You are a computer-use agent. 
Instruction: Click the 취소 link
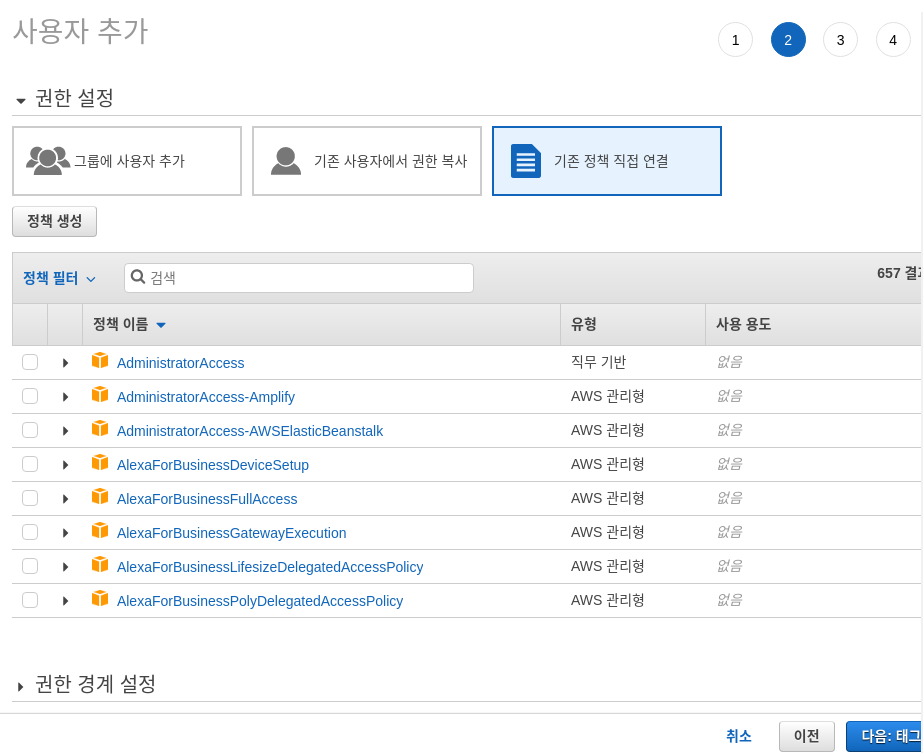tap(738, 736)
